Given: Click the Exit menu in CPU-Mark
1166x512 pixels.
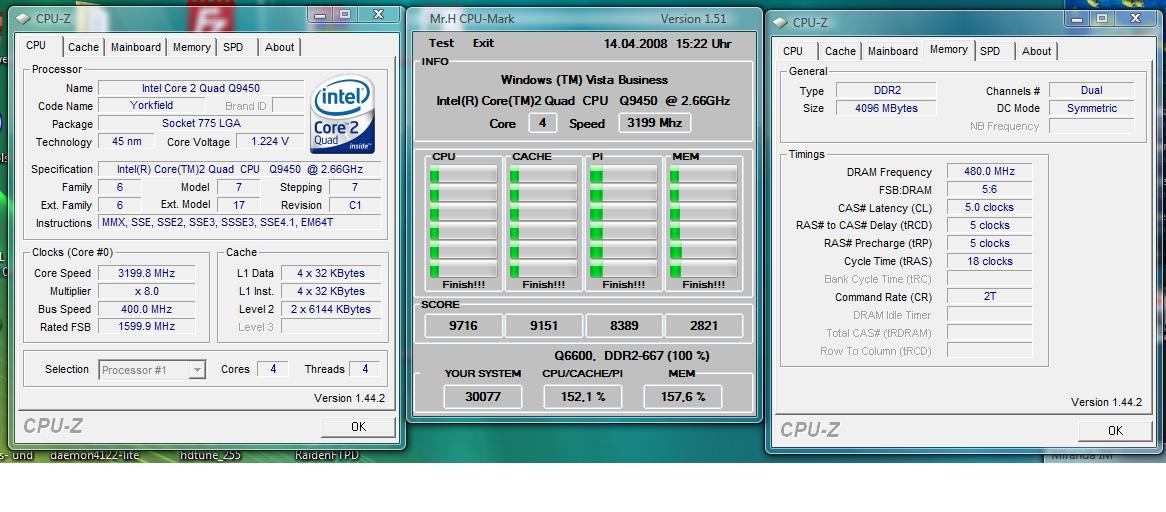Looking at the screenshot, I should pos(483,43).
